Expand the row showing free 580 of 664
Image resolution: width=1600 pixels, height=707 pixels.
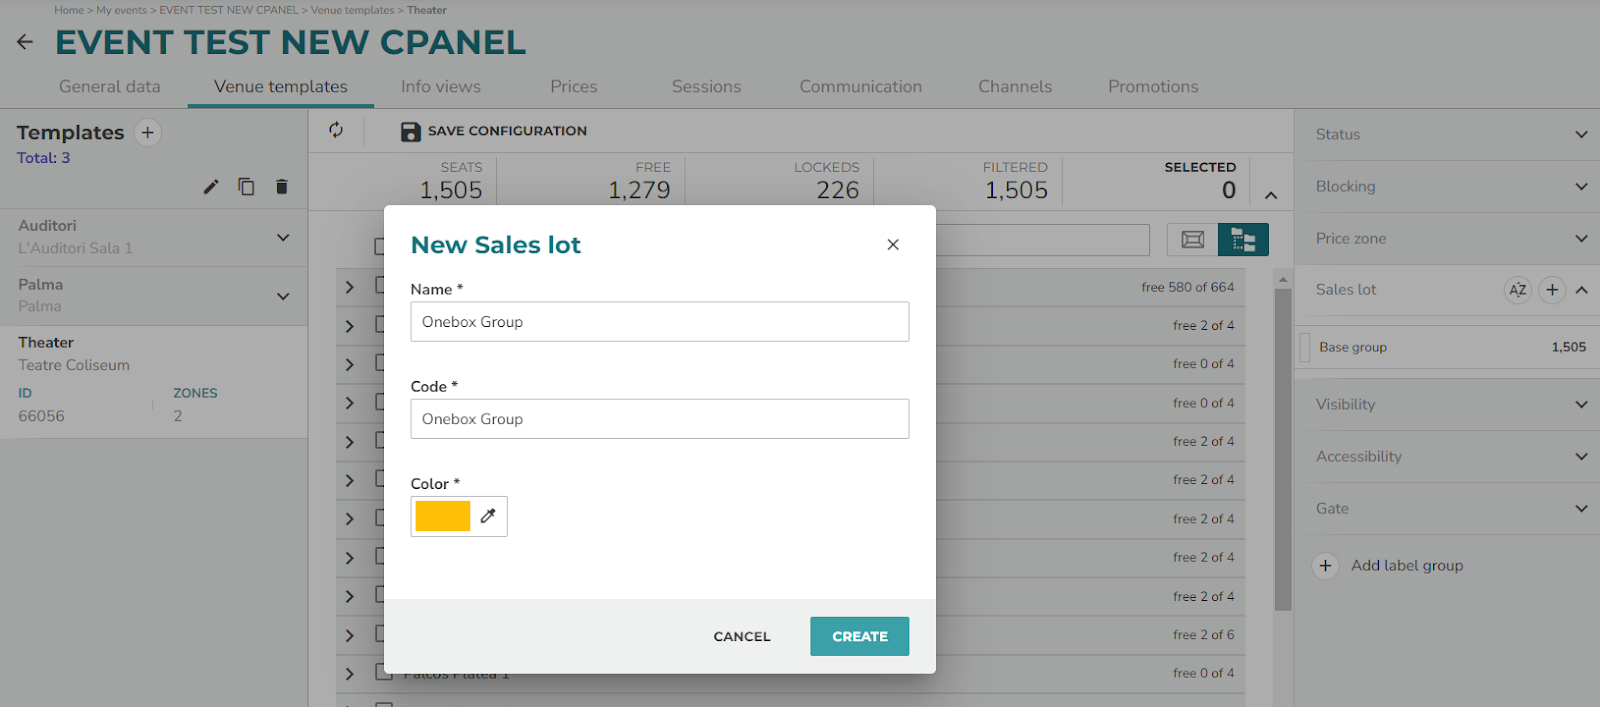pyautogui.click(x=349, y=287)
